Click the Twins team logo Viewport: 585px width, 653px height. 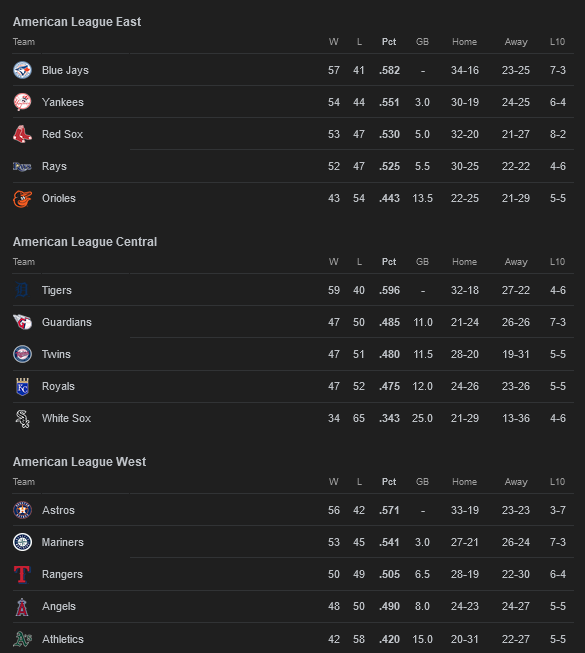[22, 354]
